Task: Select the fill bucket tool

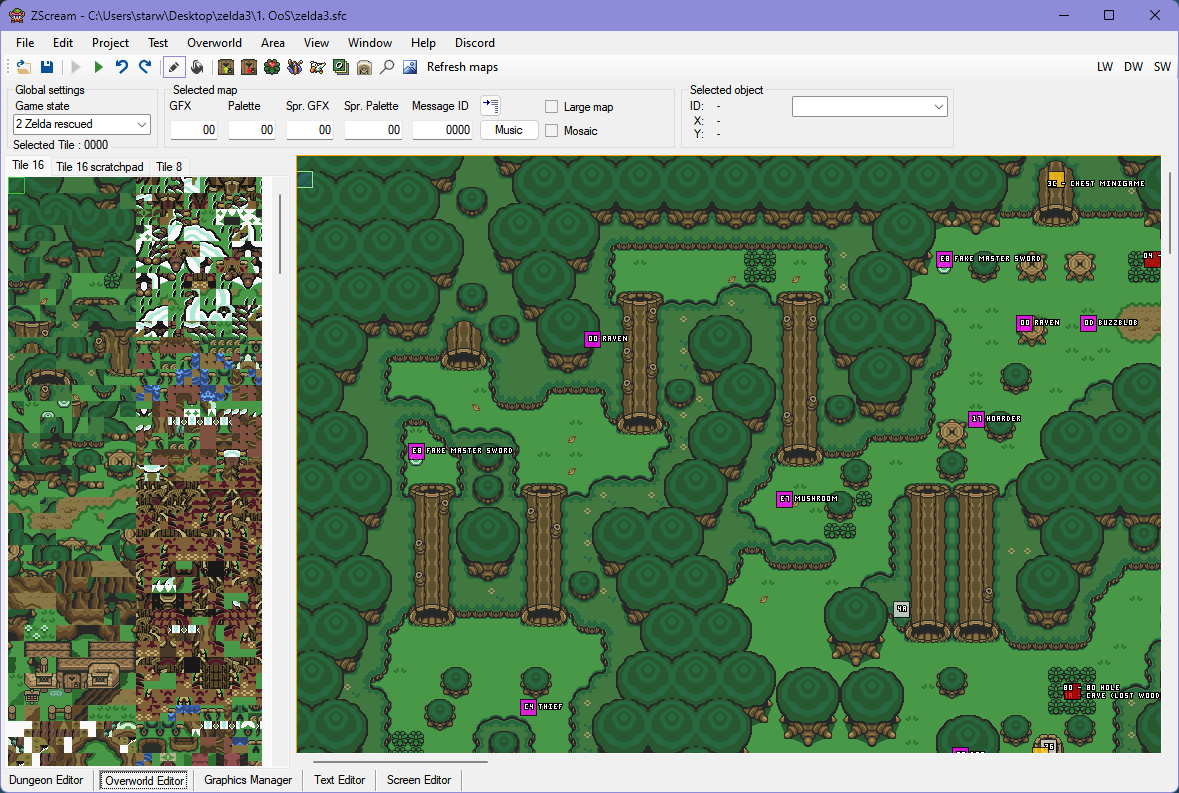Action: (x=197, y=67)
